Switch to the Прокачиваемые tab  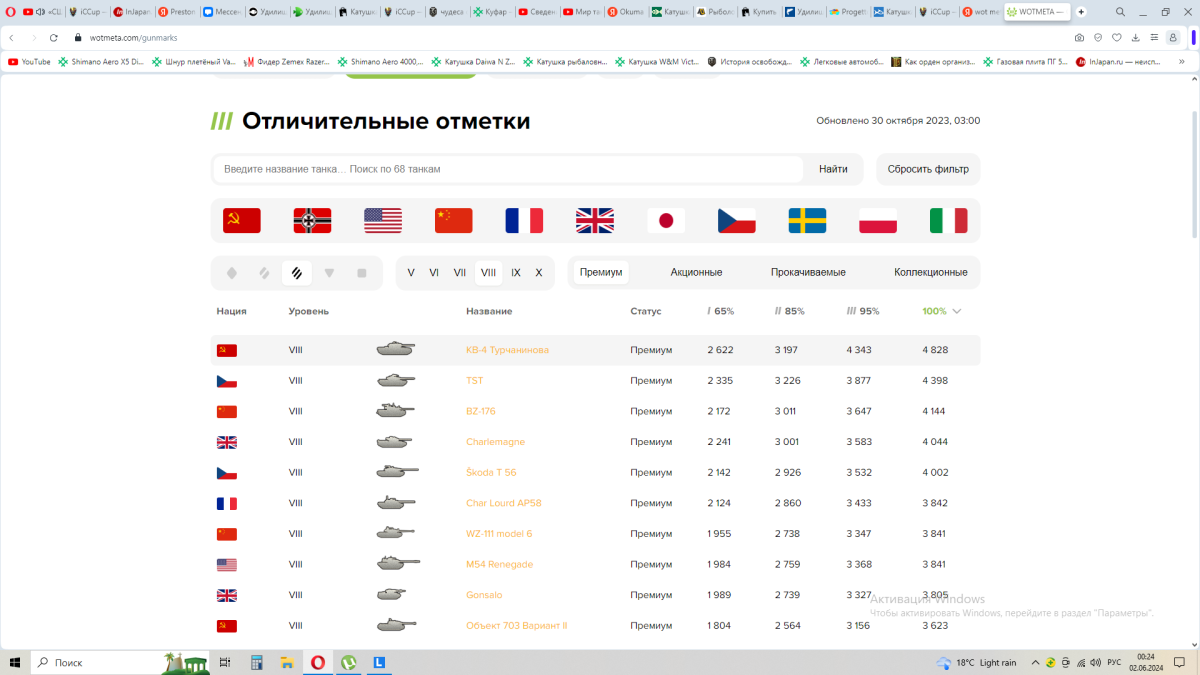click(x=808, y=272)
